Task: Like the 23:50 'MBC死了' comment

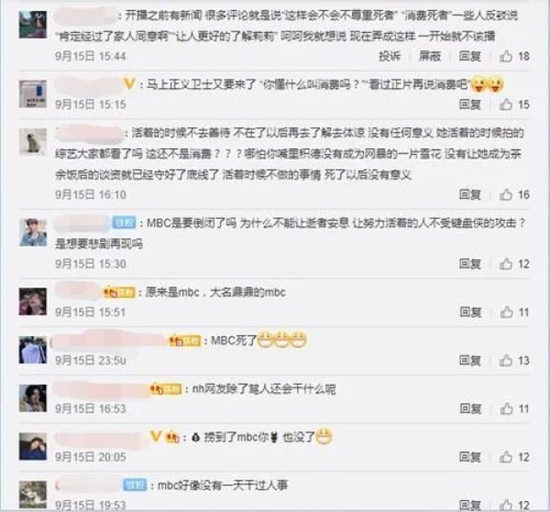Action: pyautogui.click(x=505, y=361)
